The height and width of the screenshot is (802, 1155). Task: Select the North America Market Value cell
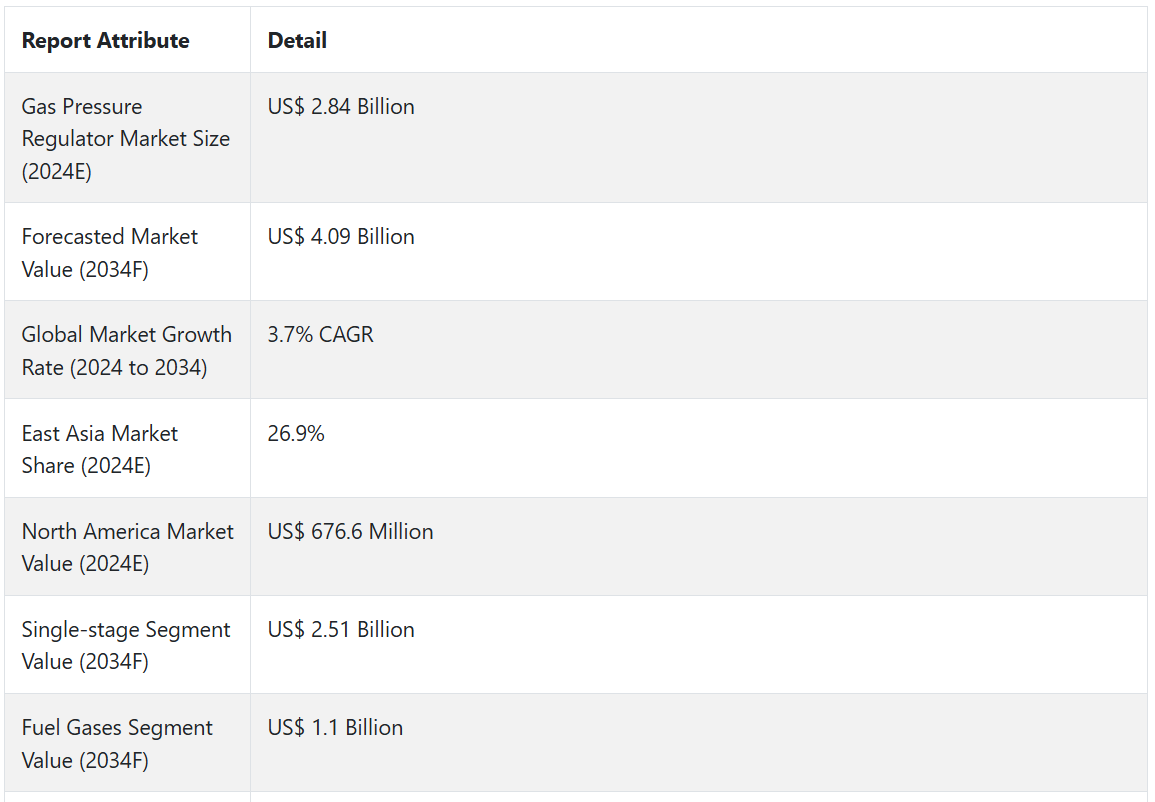(x=127, y=547)
